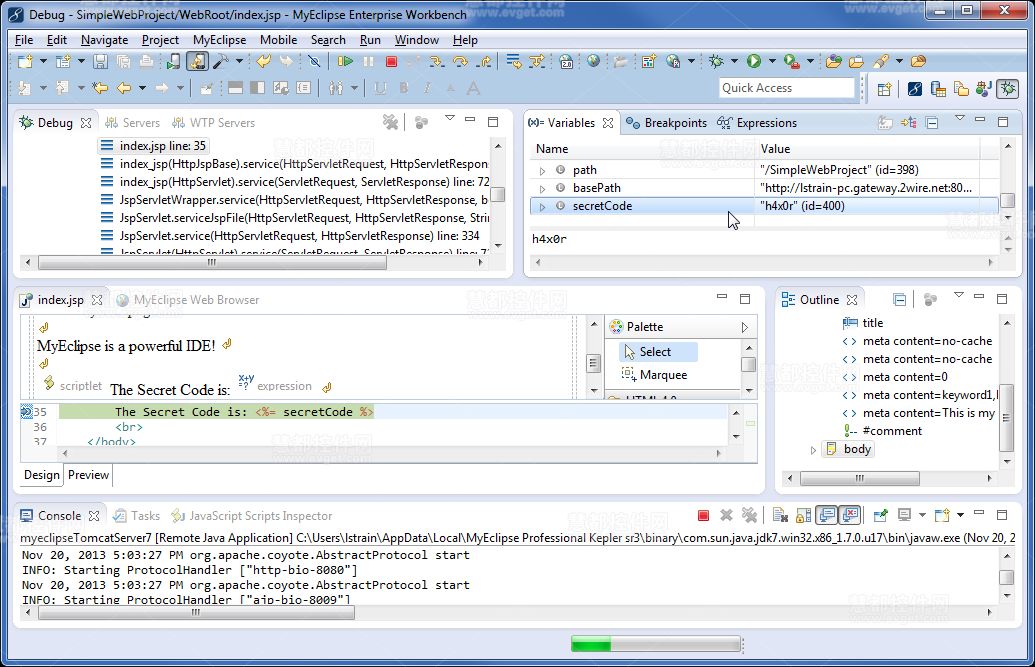The width and height of the screenshot is (1035, 667).
Task: Toggle the vertical split layout icon
Action: click(x=258, y=88)
